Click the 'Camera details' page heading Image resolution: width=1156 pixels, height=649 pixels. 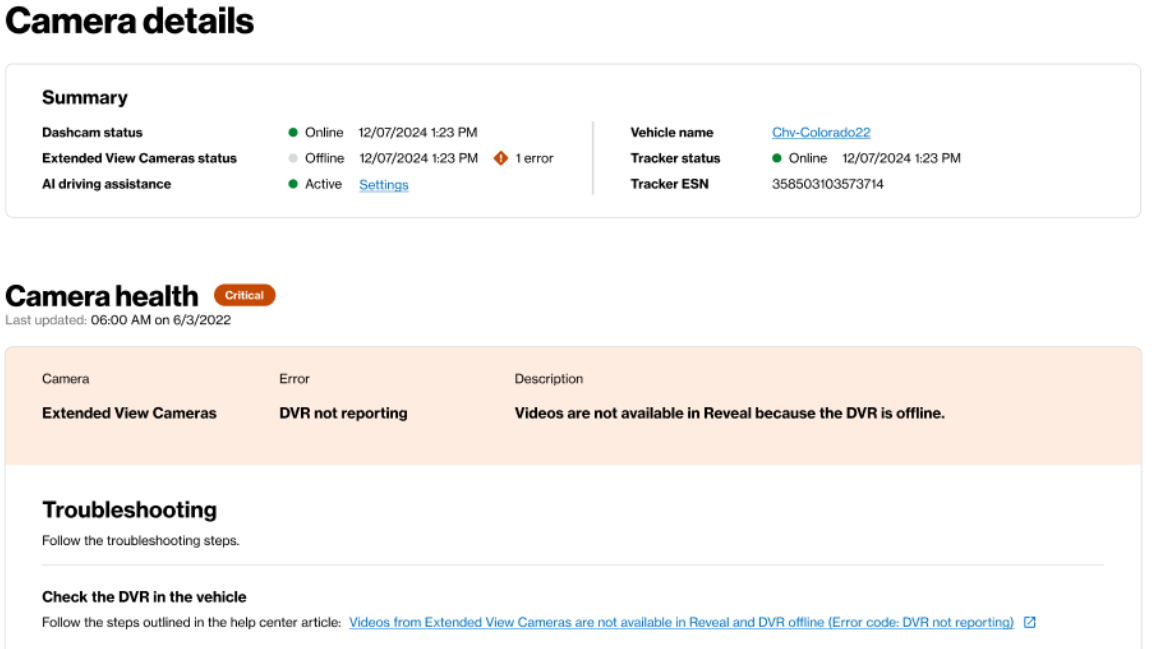(129, 21)
